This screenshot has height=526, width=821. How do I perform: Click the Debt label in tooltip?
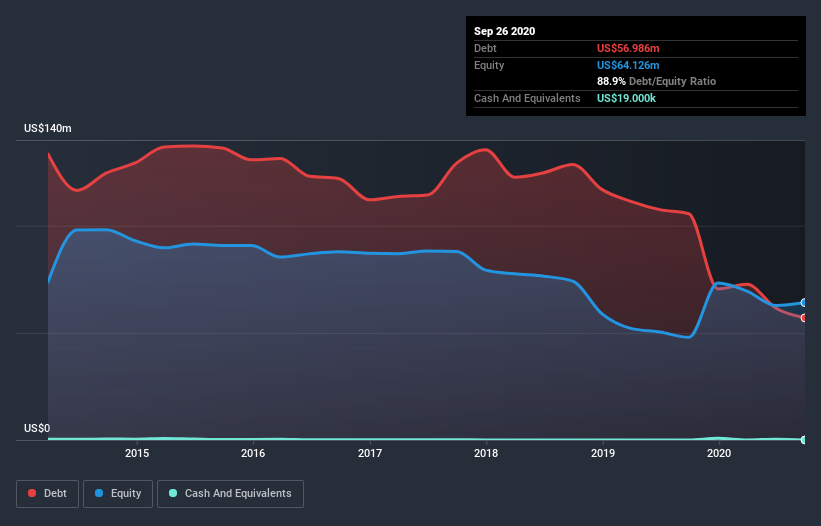485,48
